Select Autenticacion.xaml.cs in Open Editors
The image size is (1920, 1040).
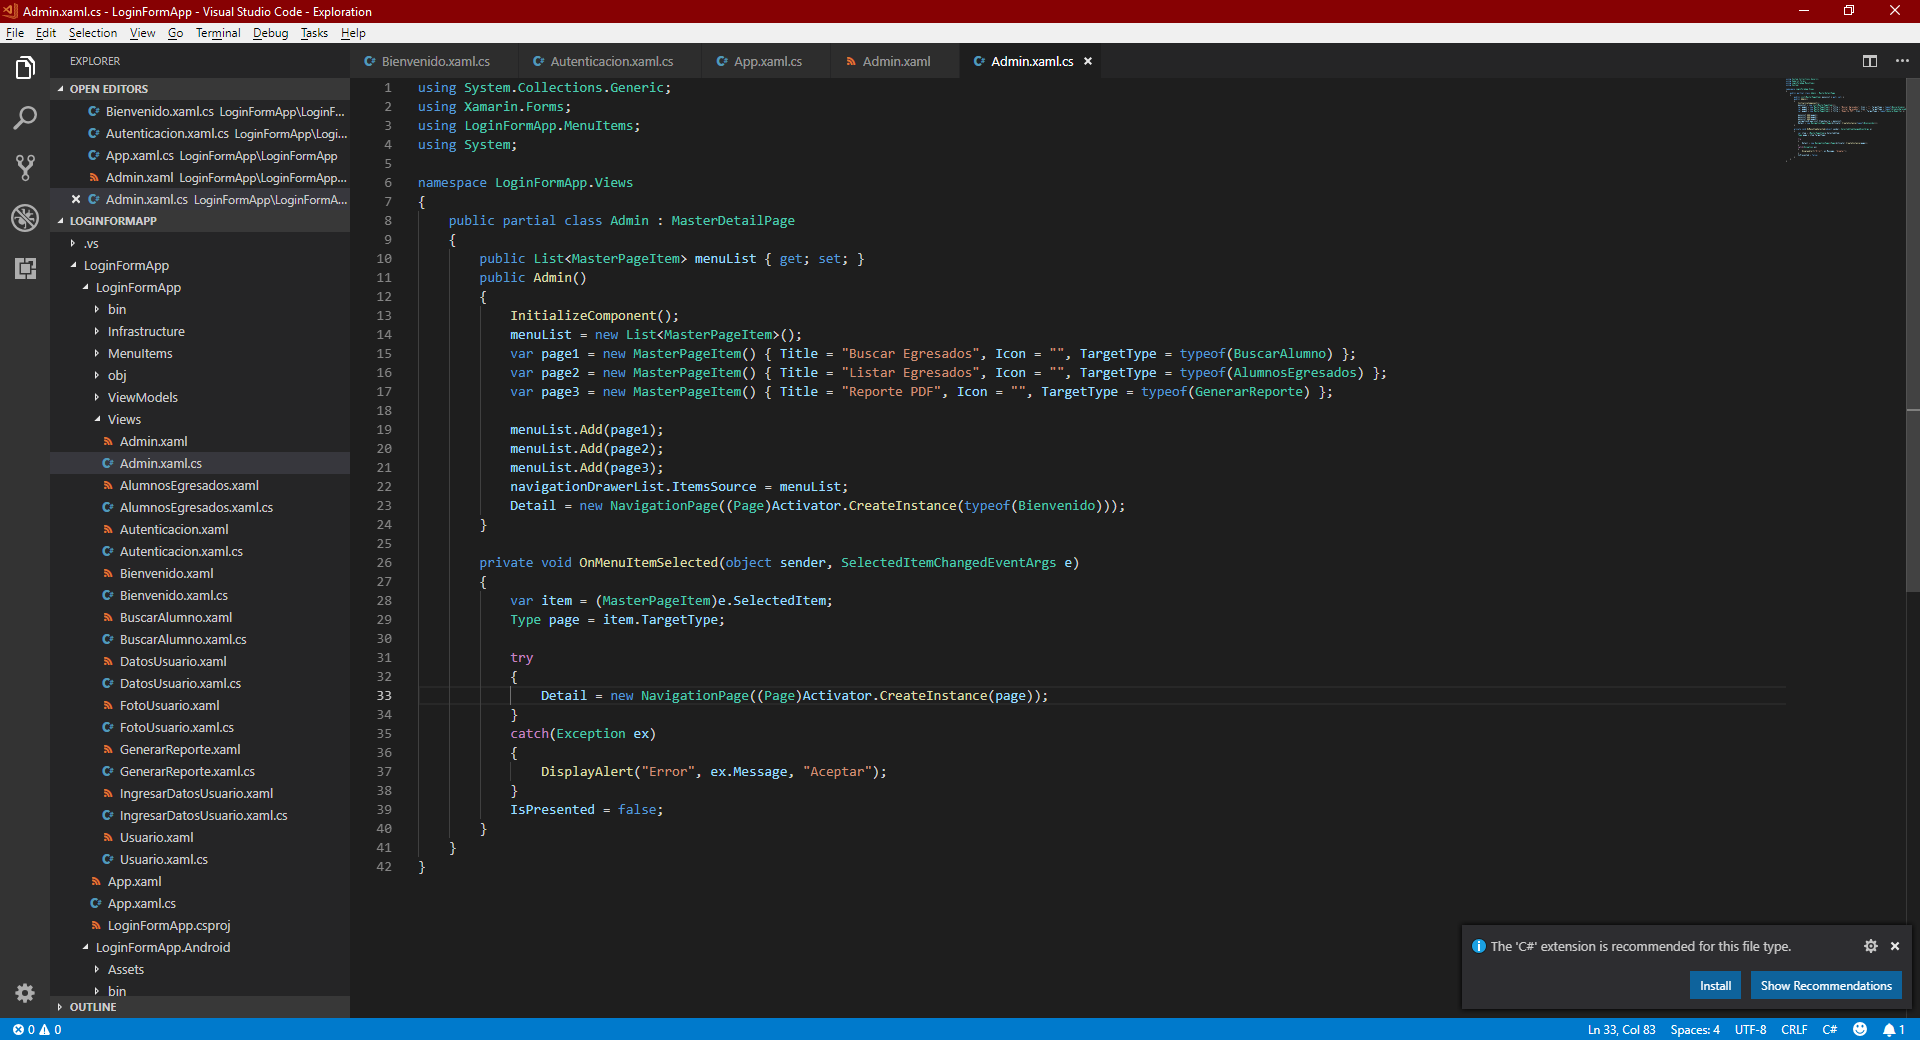200,134
